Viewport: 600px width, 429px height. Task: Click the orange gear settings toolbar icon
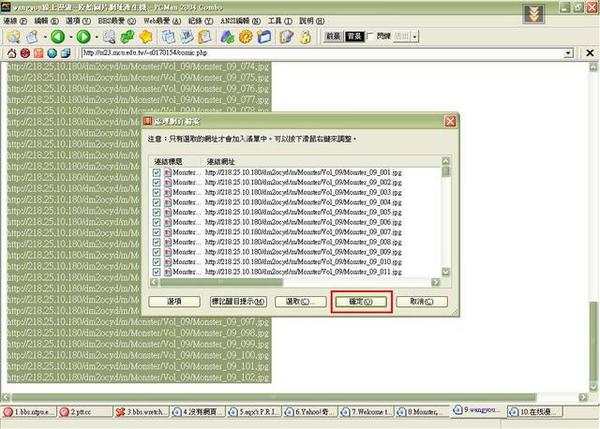coord(246,37)
